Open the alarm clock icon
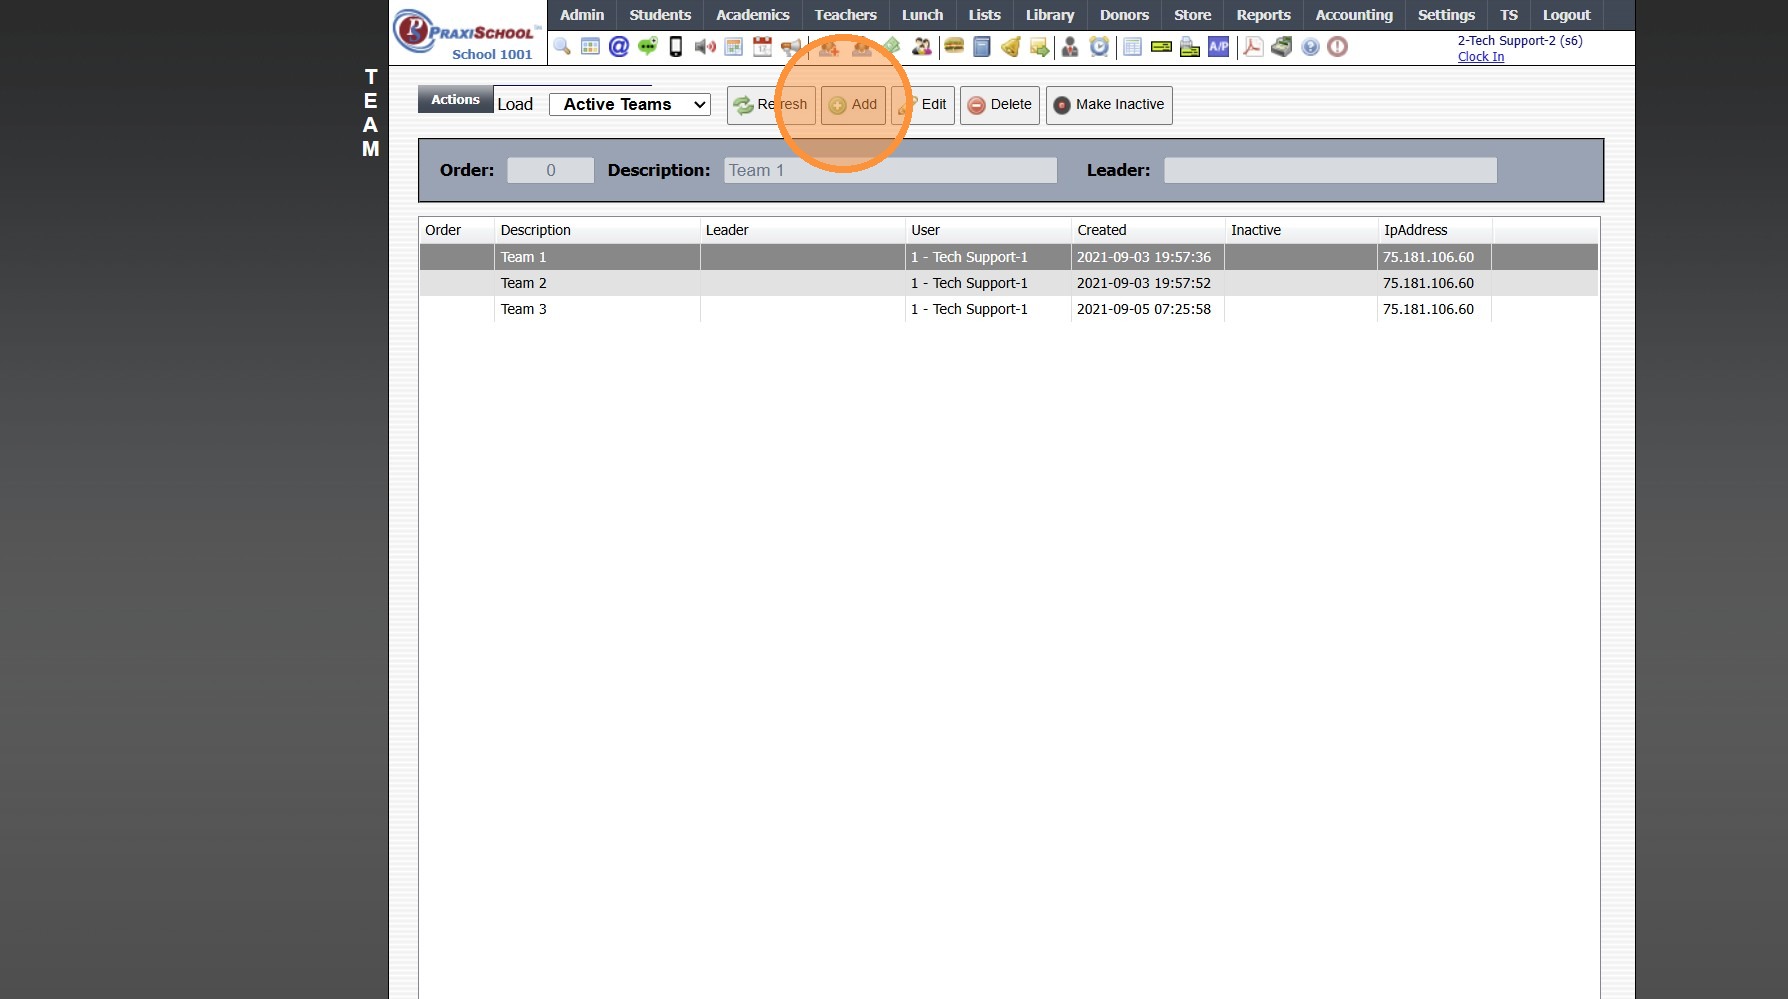 point(1099,47)
